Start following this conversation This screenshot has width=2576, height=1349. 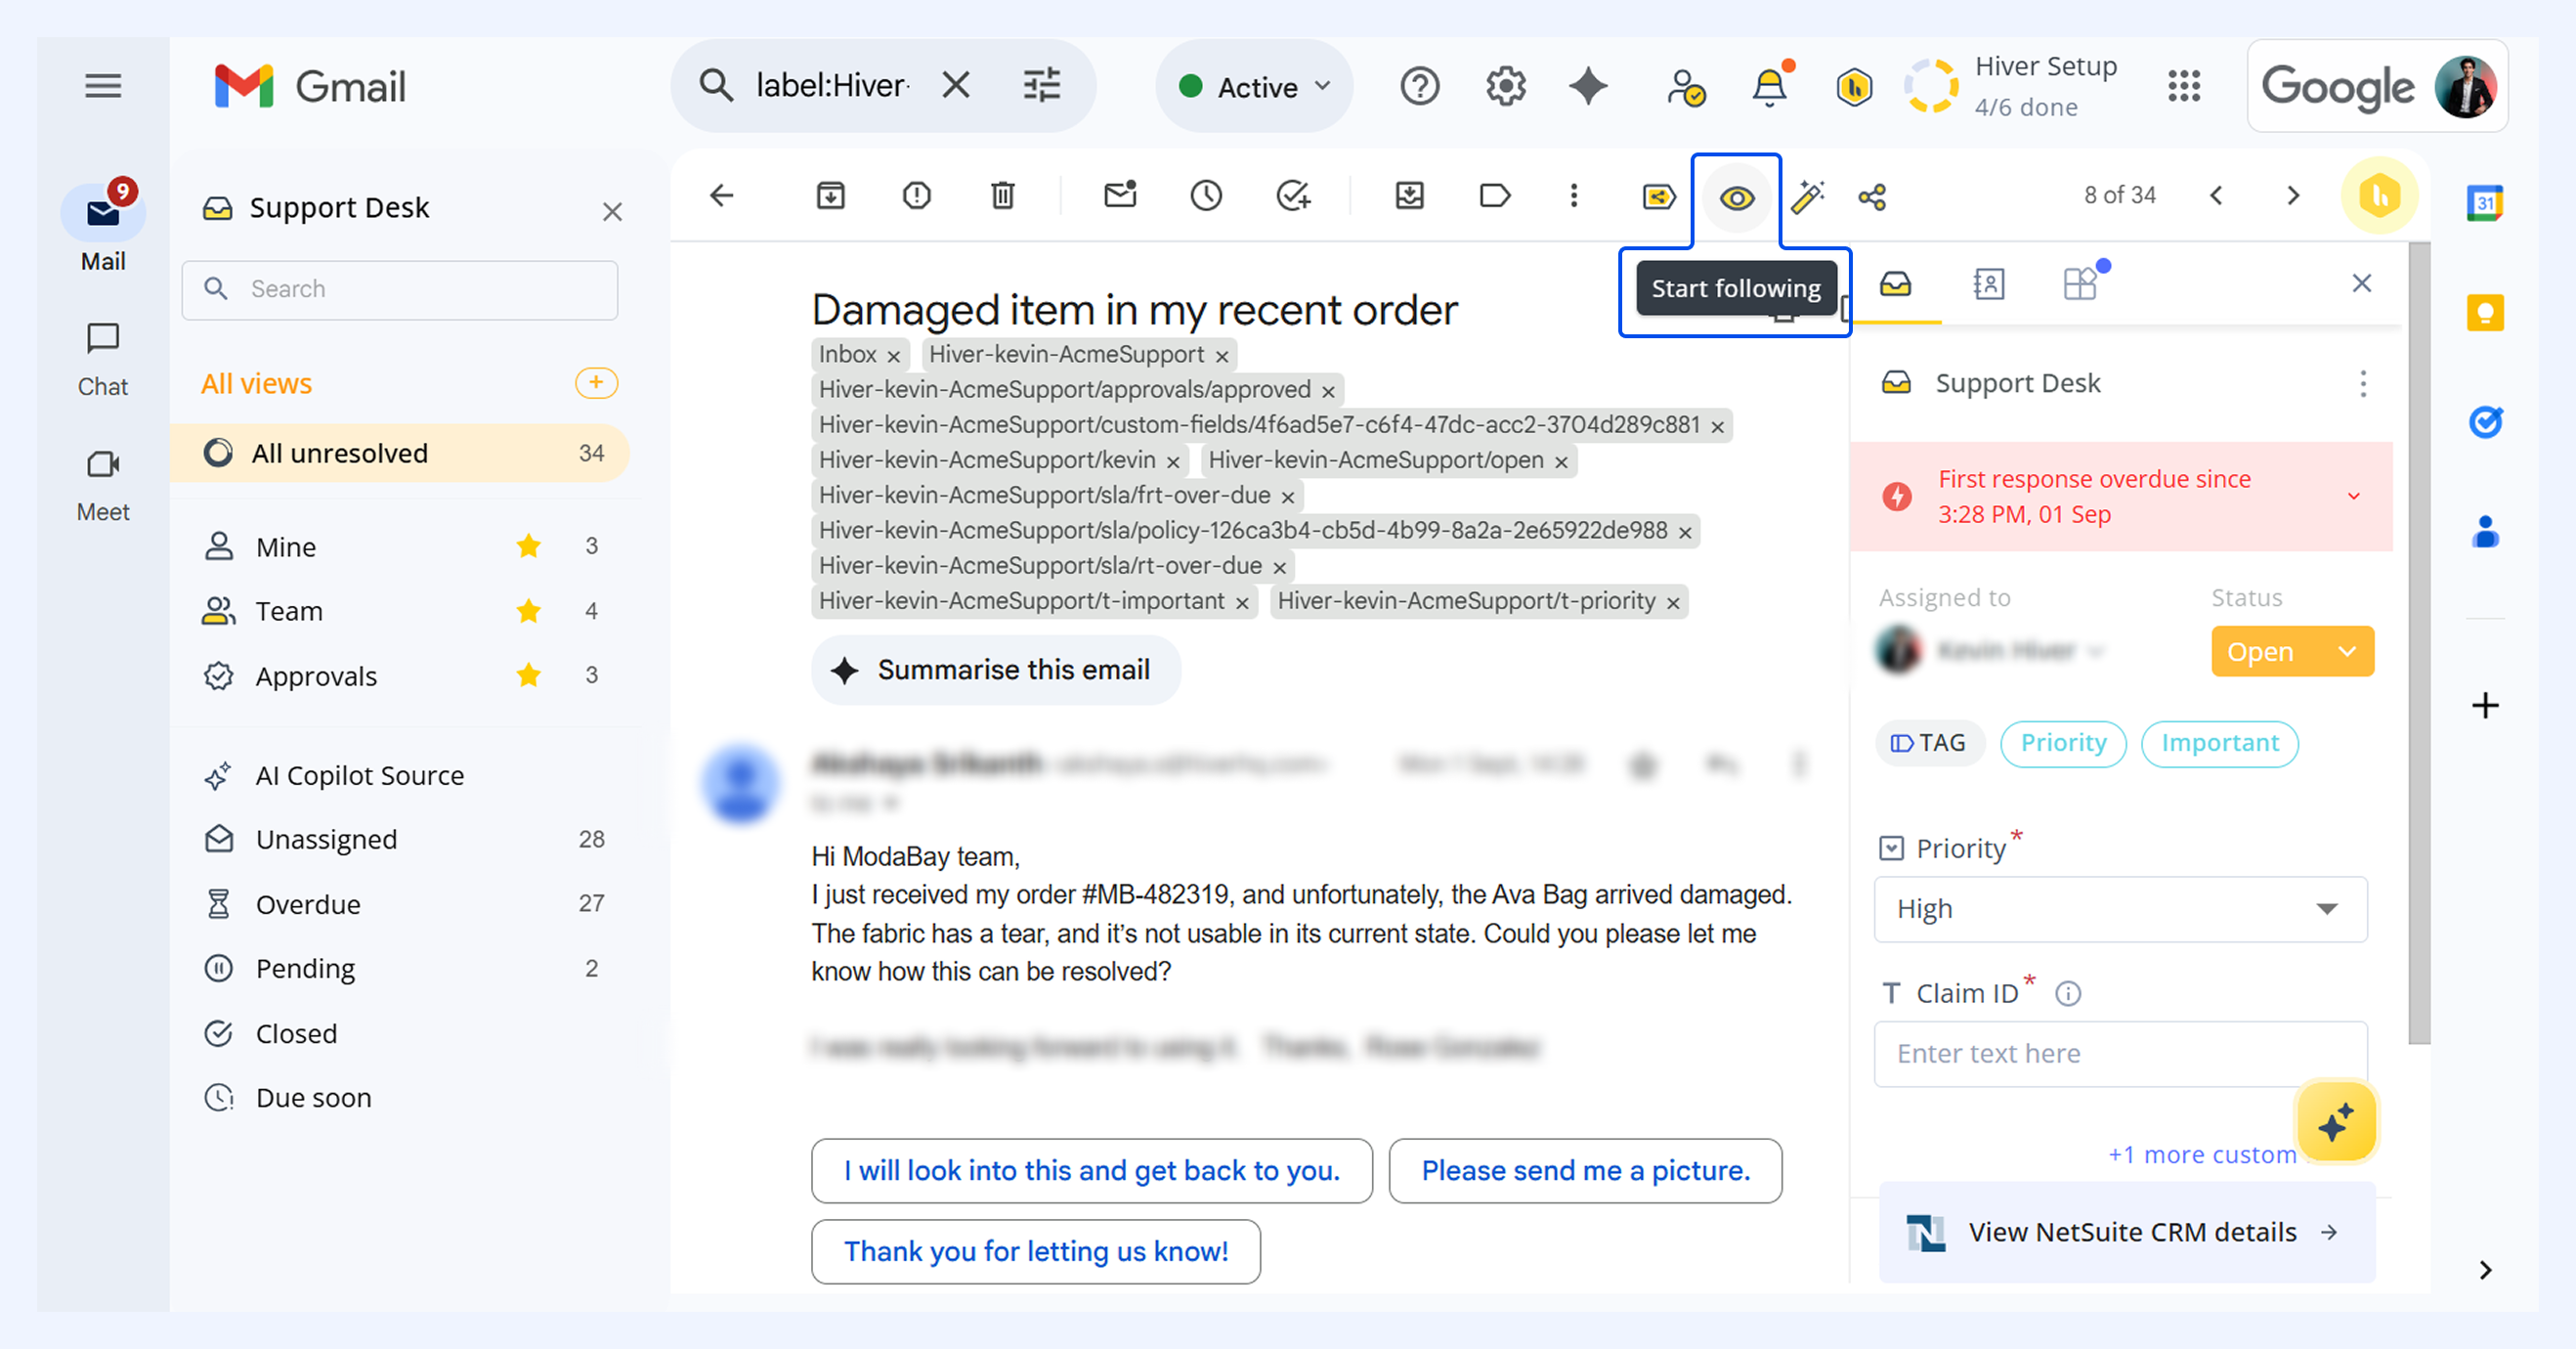(1737, 198)
